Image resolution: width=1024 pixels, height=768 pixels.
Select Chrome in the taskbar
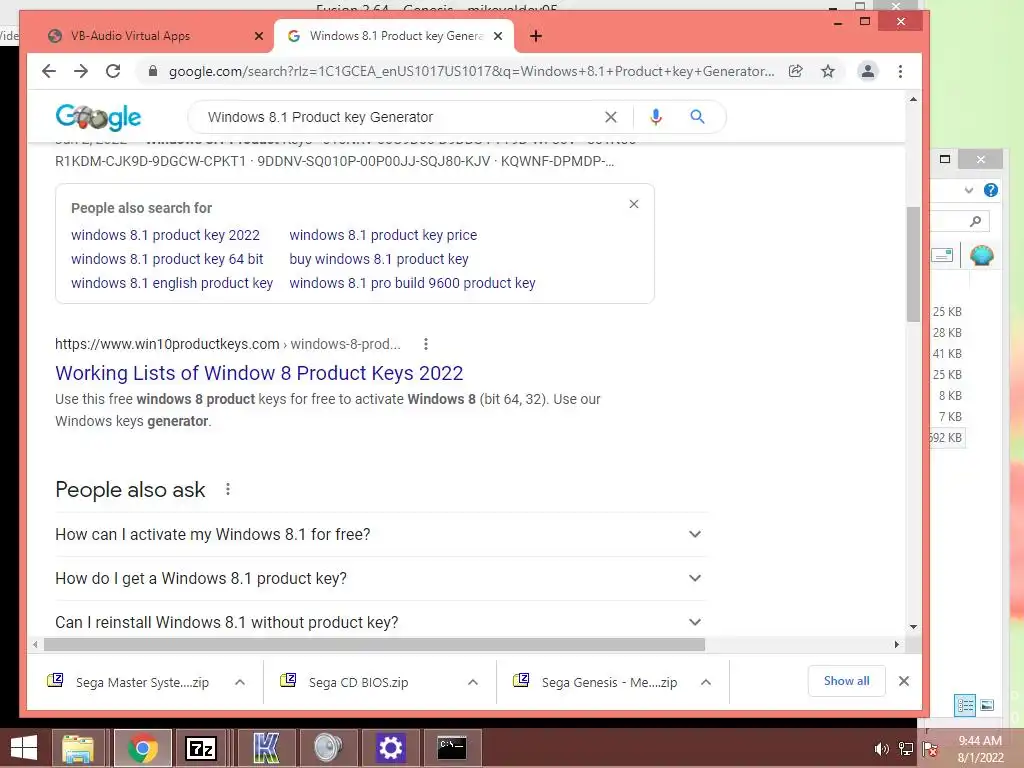coord(142,748)
